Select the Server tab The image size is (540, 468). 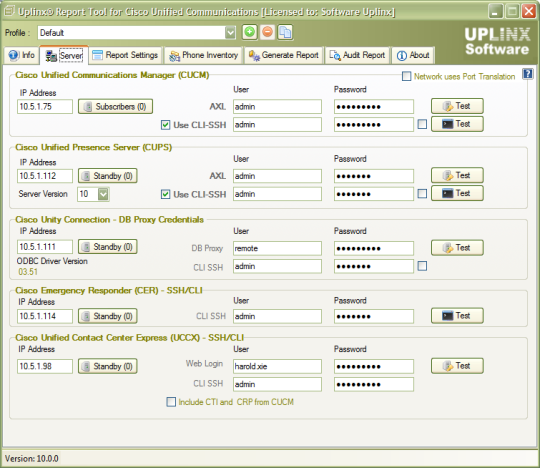coord(64,55)
